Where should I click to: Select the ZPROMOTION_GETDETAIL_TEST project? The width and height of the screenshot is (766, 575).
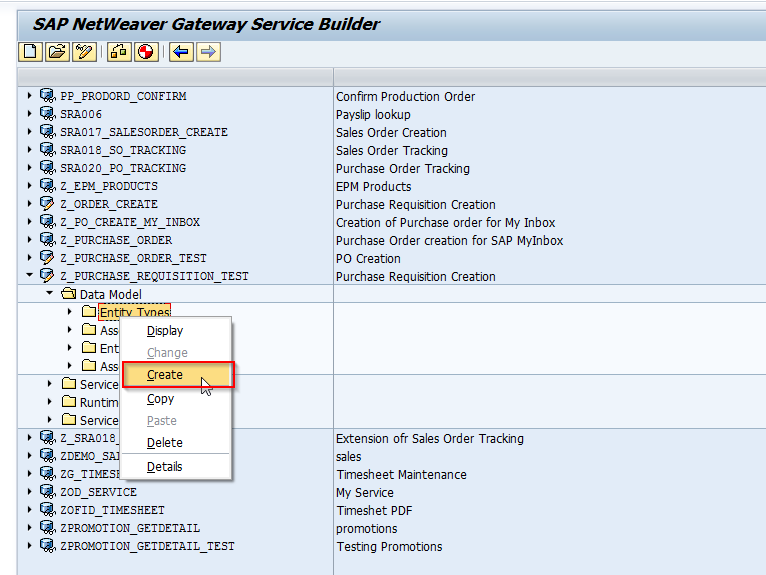pos(147,546)
